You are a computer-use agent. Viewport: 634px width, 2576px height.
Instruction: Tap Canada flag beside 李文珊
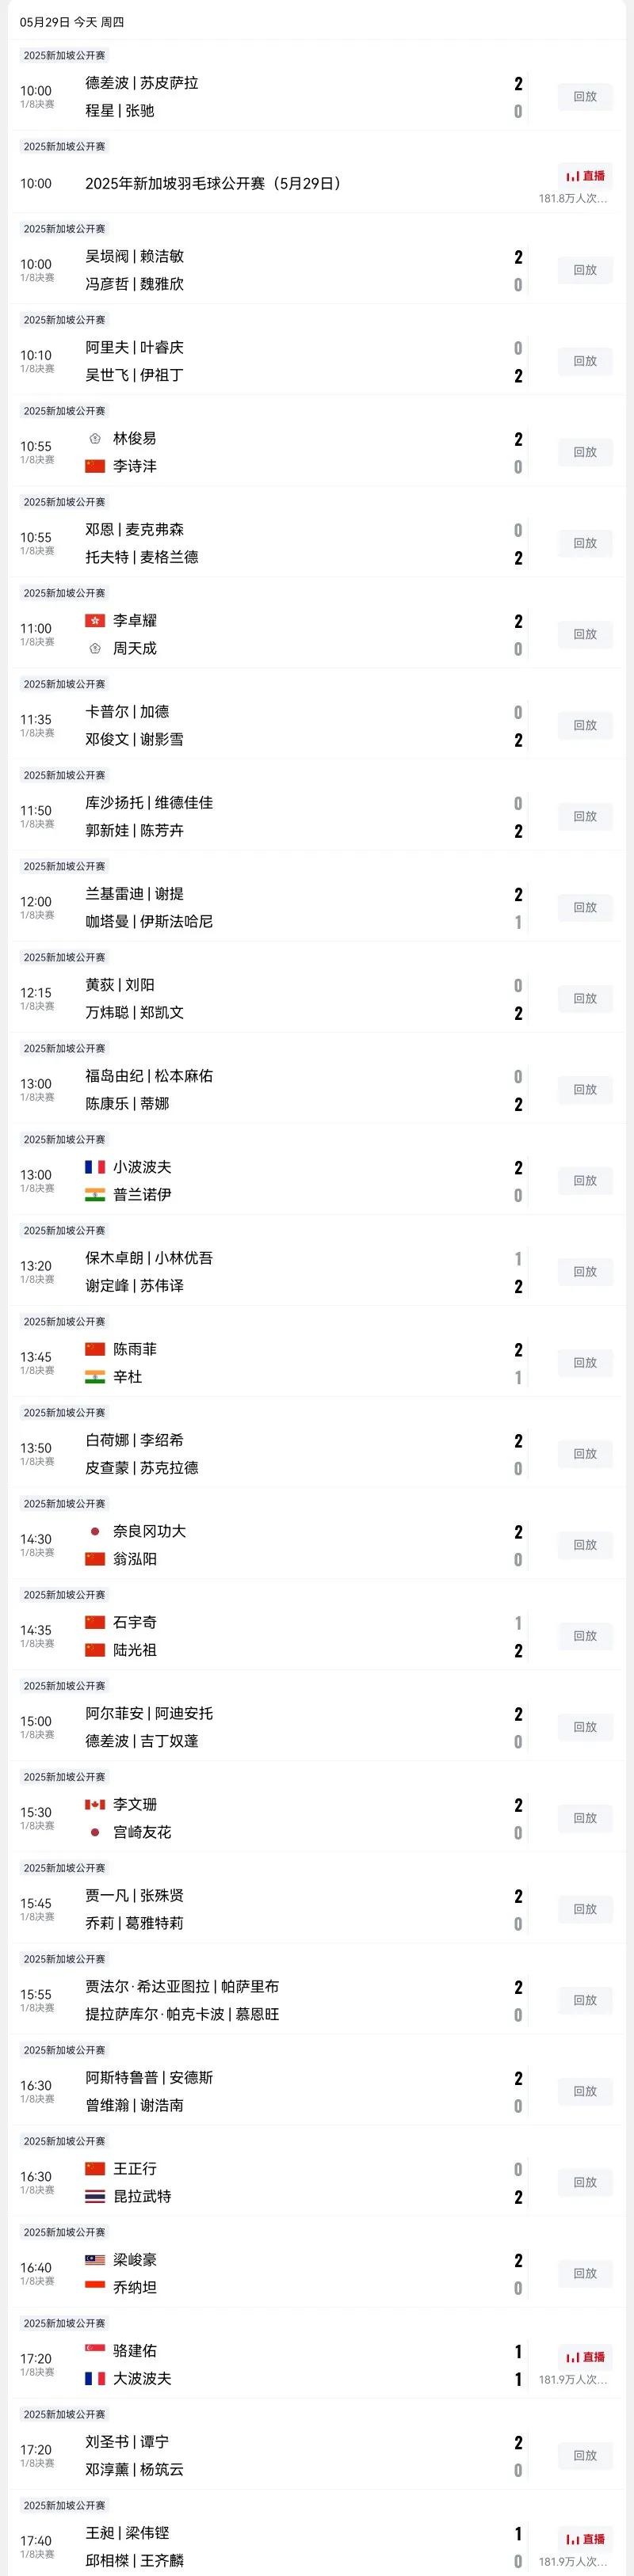(95, 1804)
